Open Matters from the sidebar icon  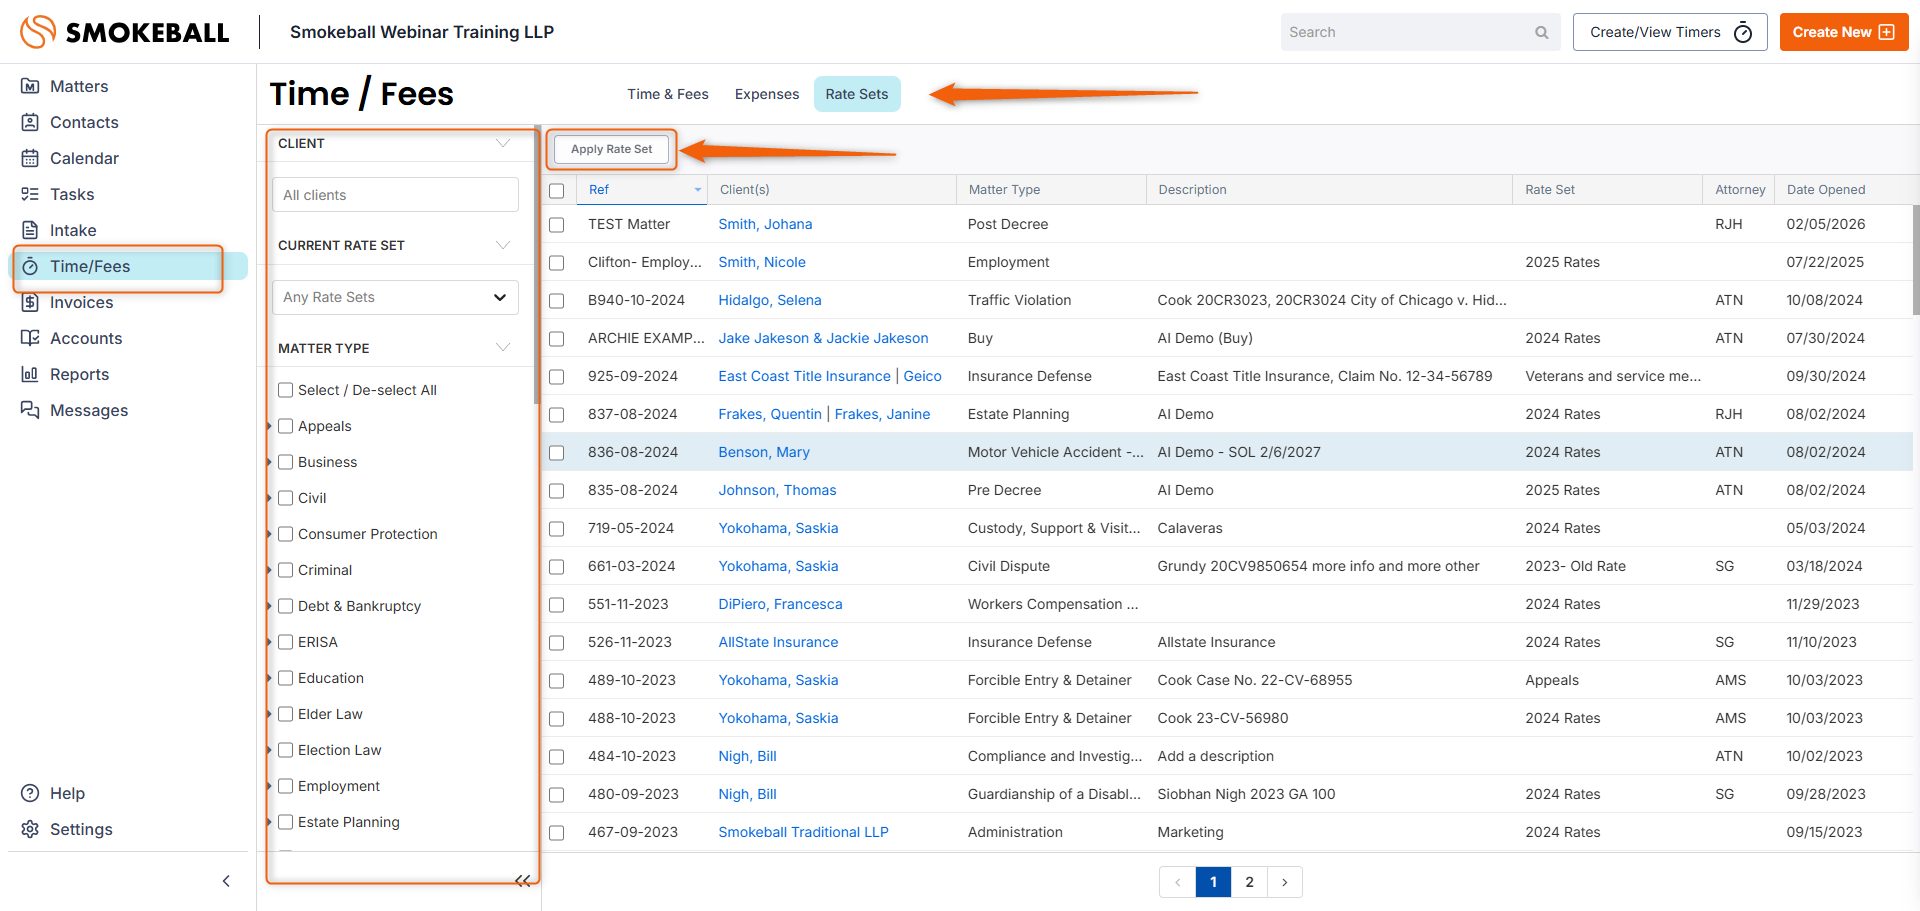coord(30,86)
